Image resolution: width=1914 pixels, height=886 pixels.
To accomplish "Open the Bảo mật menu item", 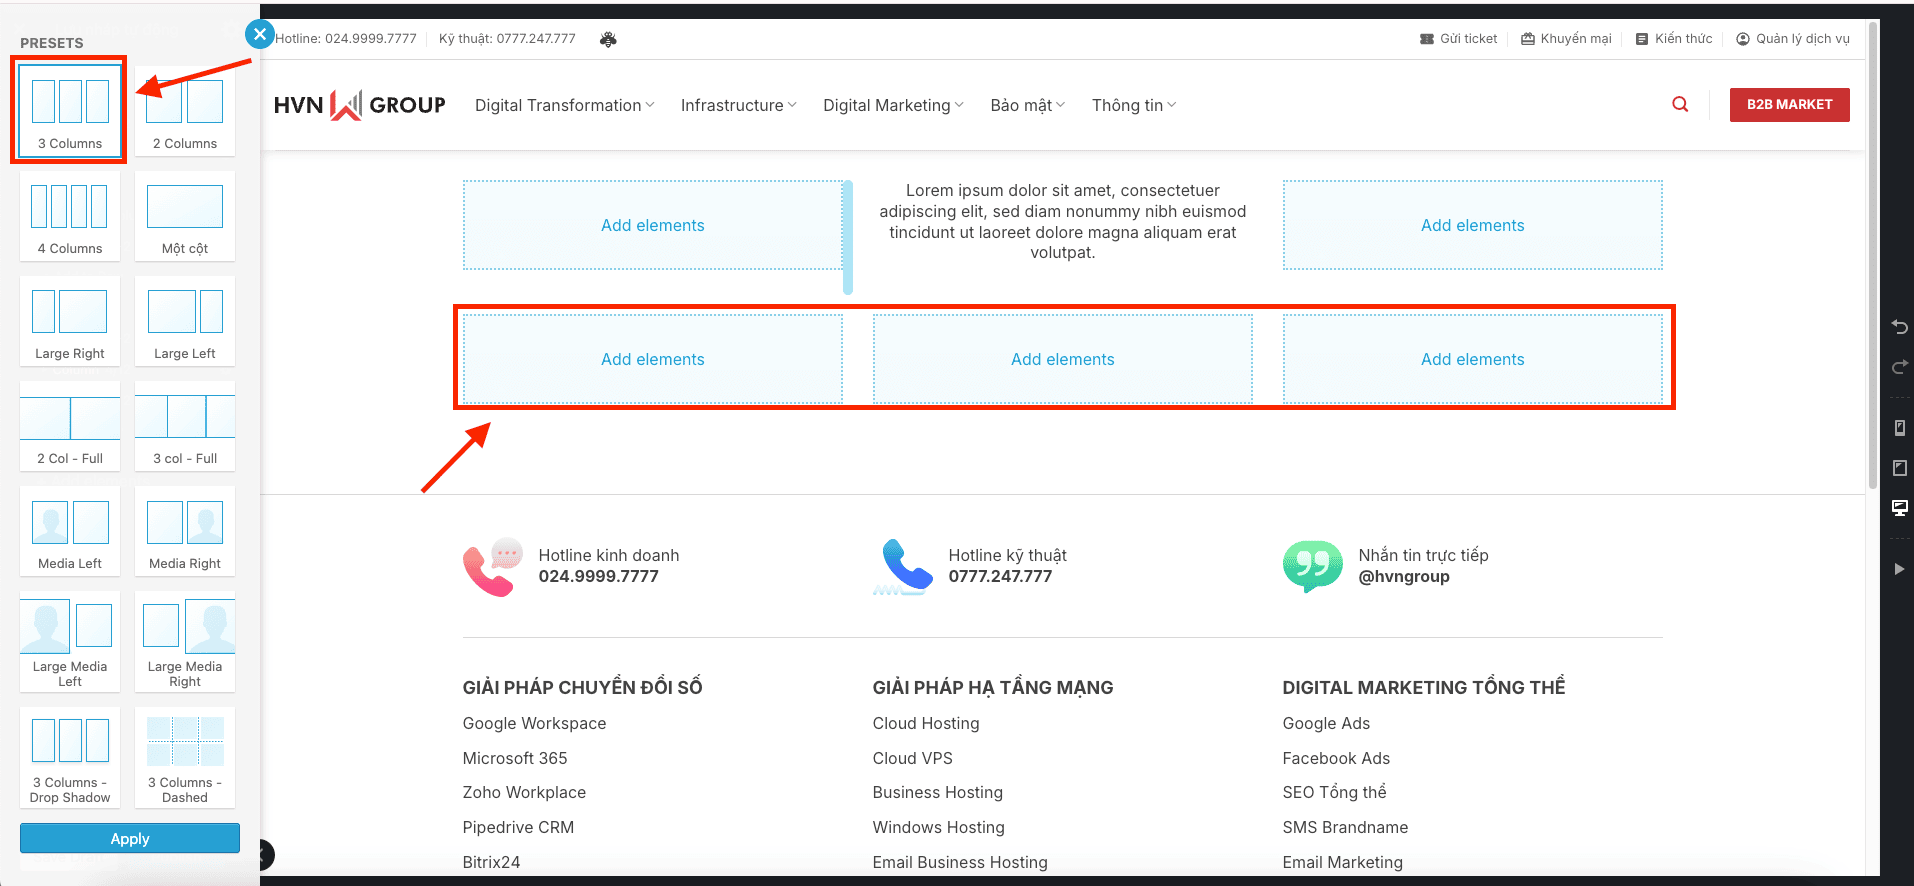I will 1027,106.
